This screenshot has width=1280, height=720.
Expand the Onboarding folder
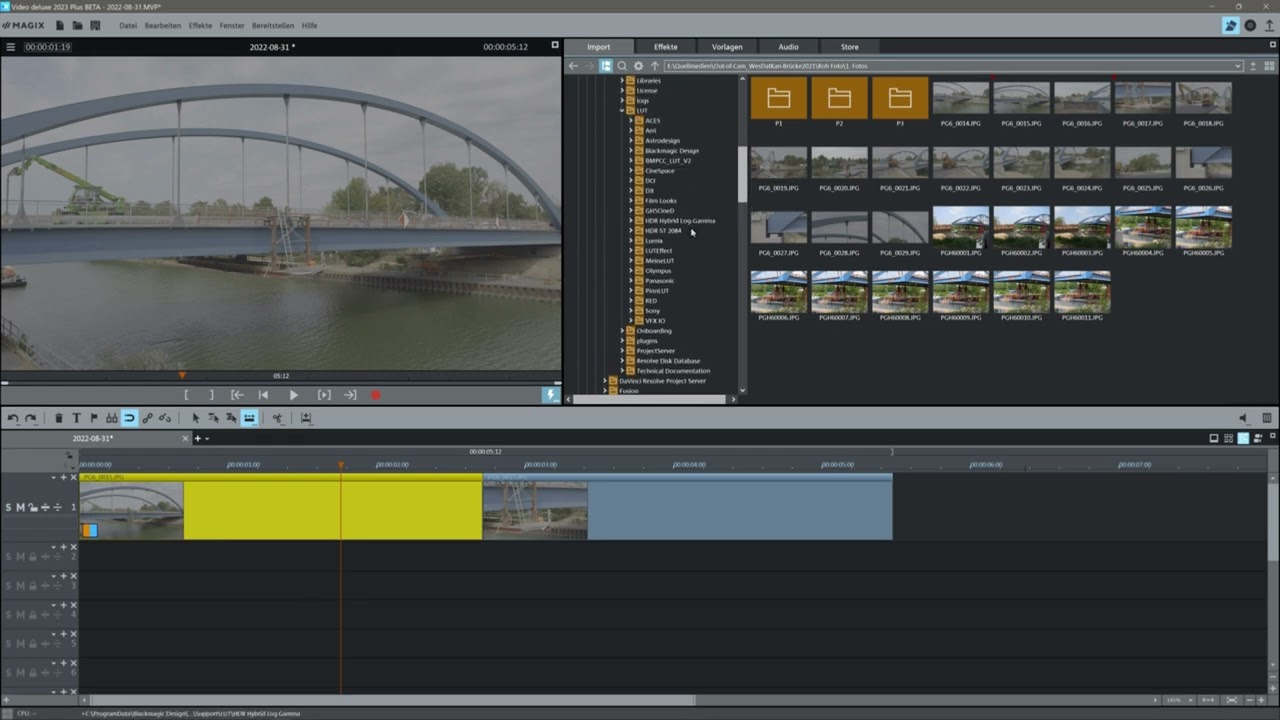click(622, 331)
